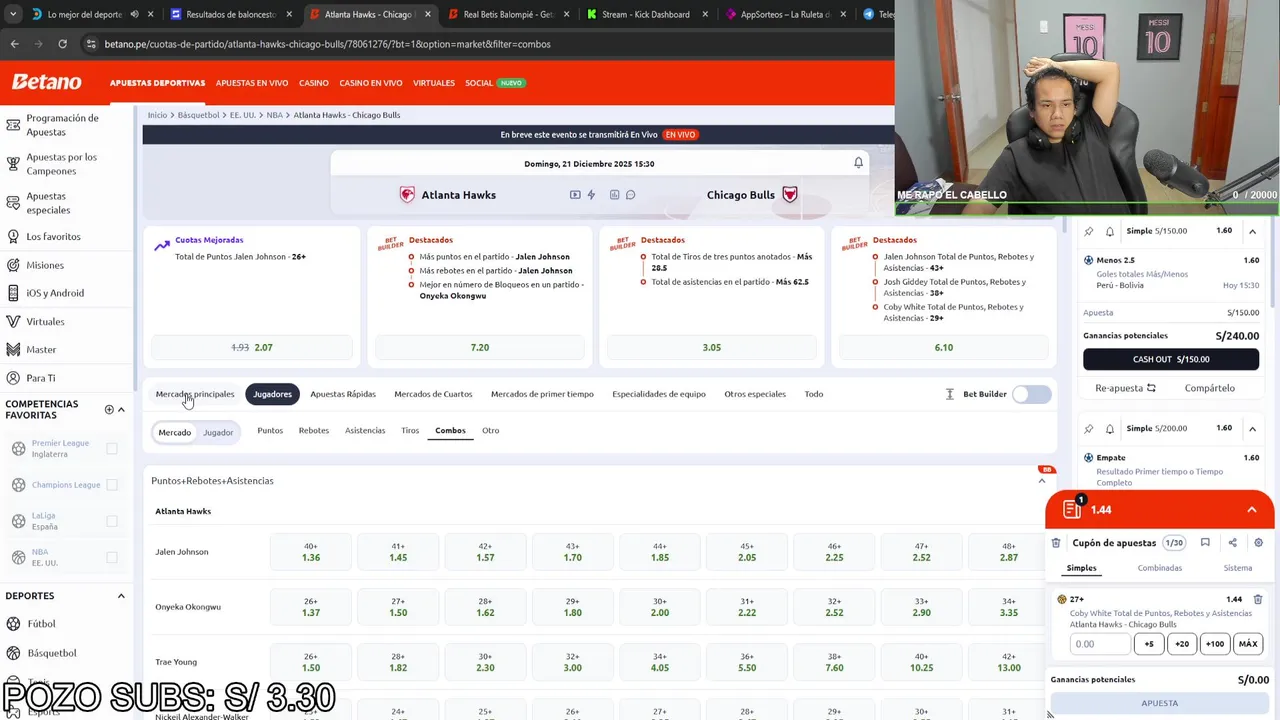
Task: Add favorite competition with plus icon
Action: [x=109, y=410]
